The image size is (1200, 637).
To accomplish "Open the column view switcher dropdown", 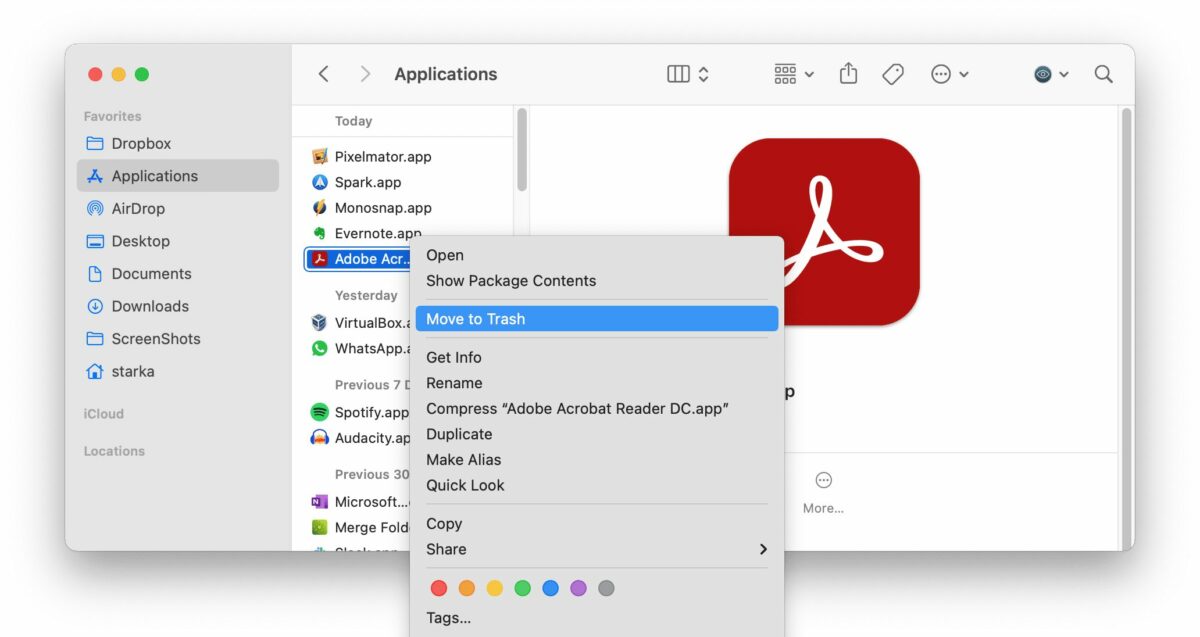I will point(688,74).
